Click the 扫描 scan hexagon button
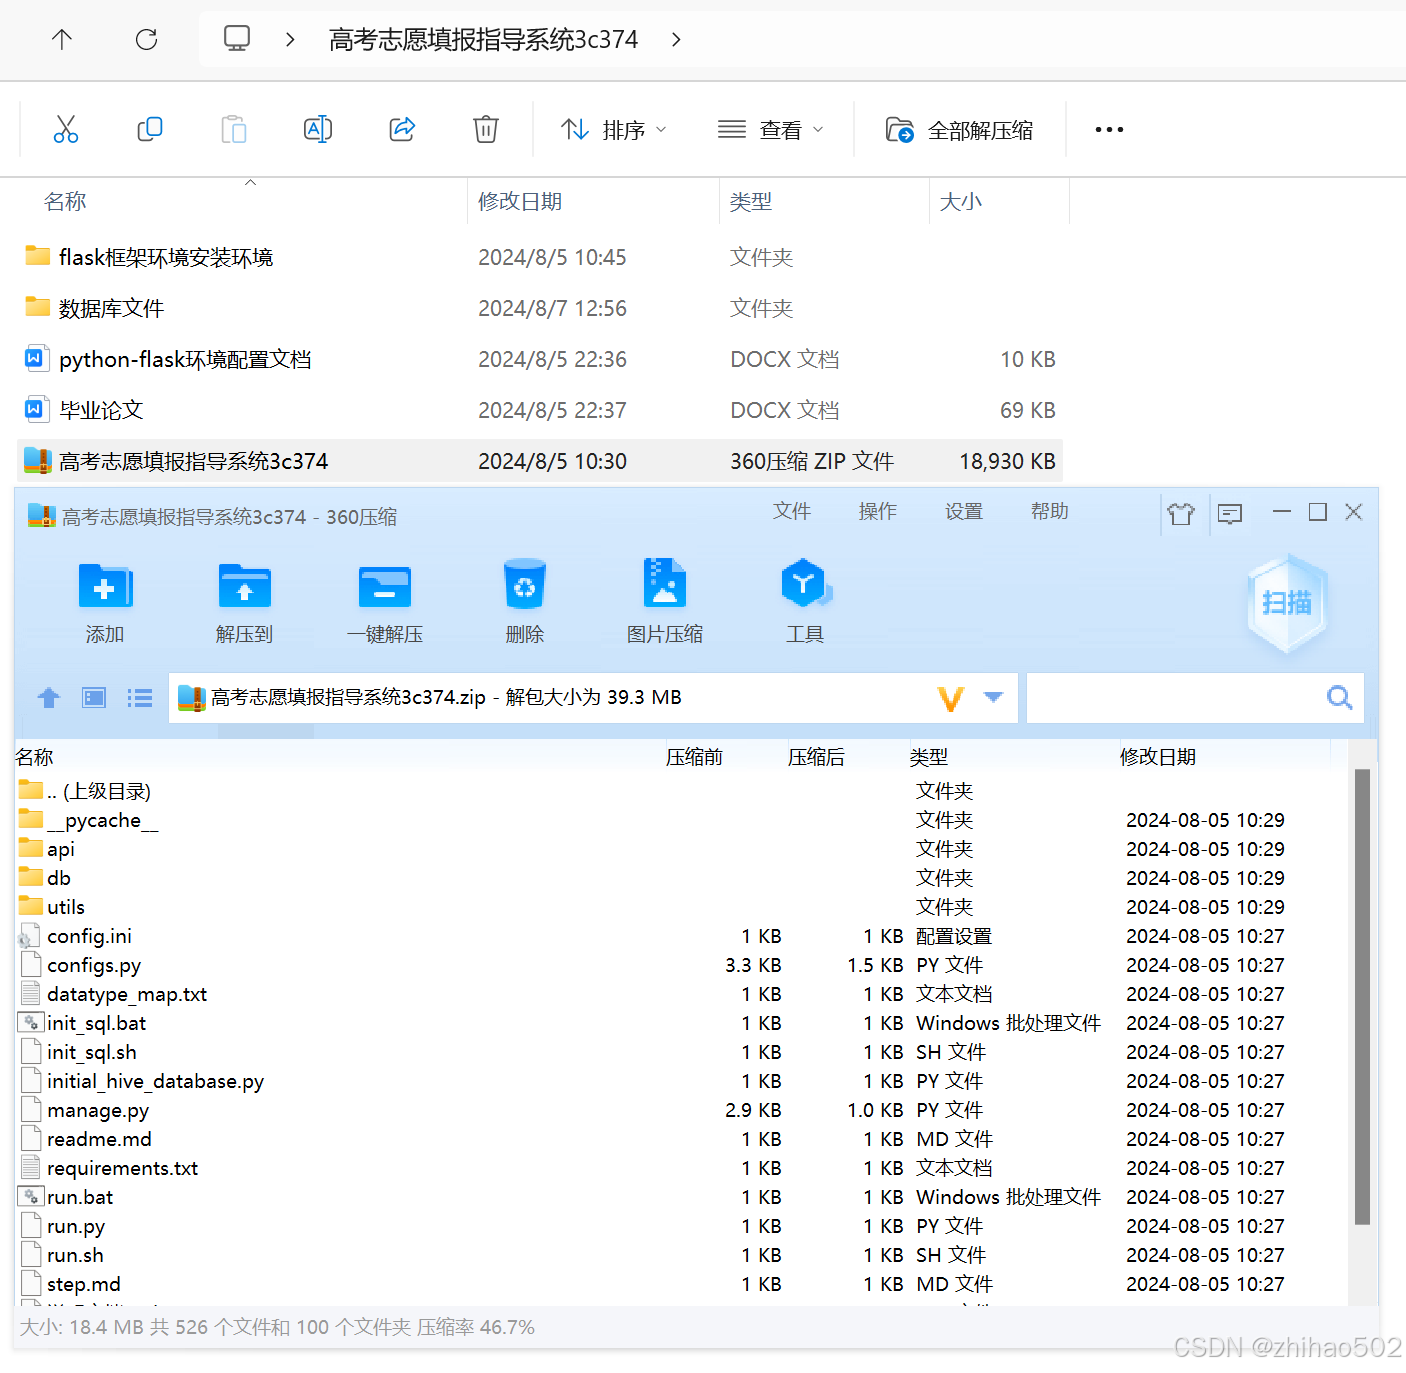The width and height of the screenshot is (1406, 1373). pos(1287,603)
